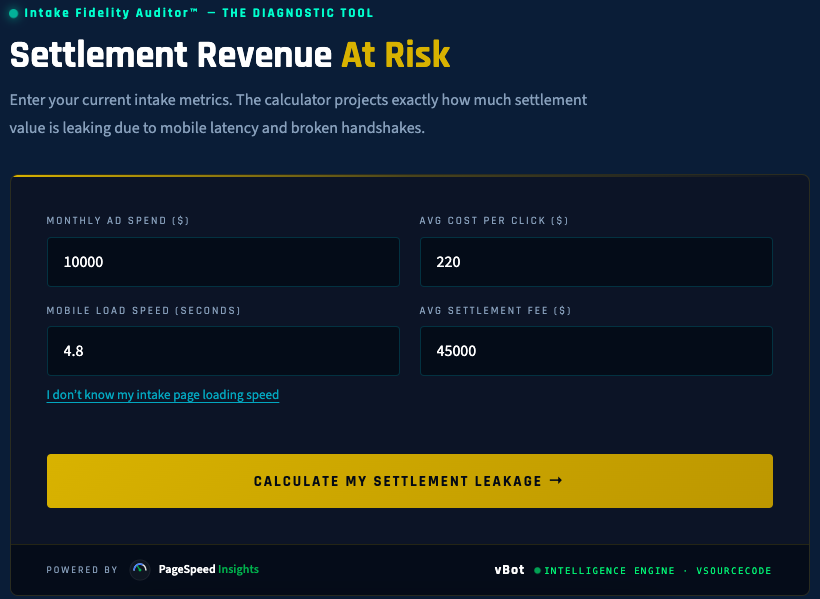The image size is (820, 599).
Task: Click the Avg Settlement Fee input field
Action: [596, 351]
